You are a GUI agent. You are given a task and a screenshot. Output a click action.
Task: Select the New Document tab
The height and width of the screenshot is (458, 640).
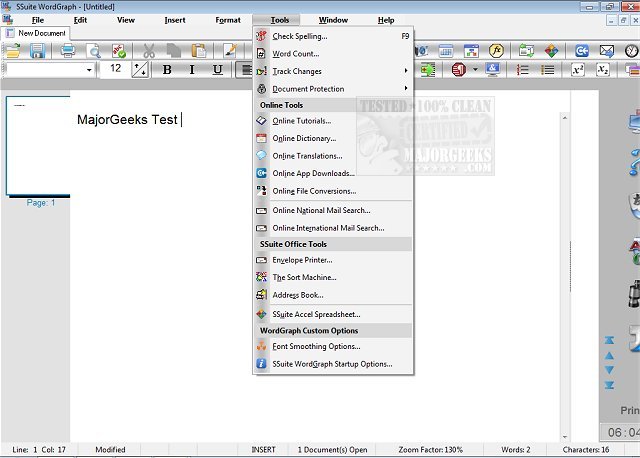(36, 33)
